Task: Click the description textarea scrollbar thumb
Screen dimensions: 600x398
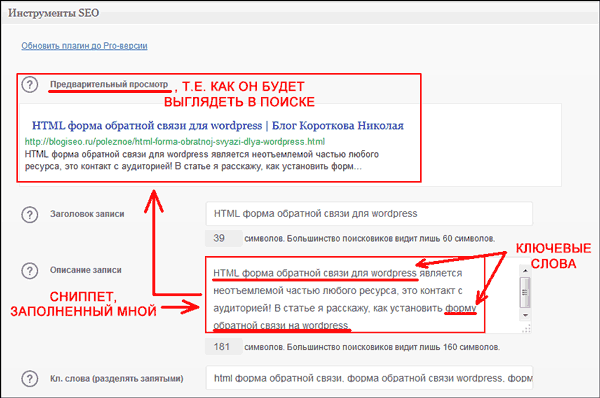Action: click(525, 292)
